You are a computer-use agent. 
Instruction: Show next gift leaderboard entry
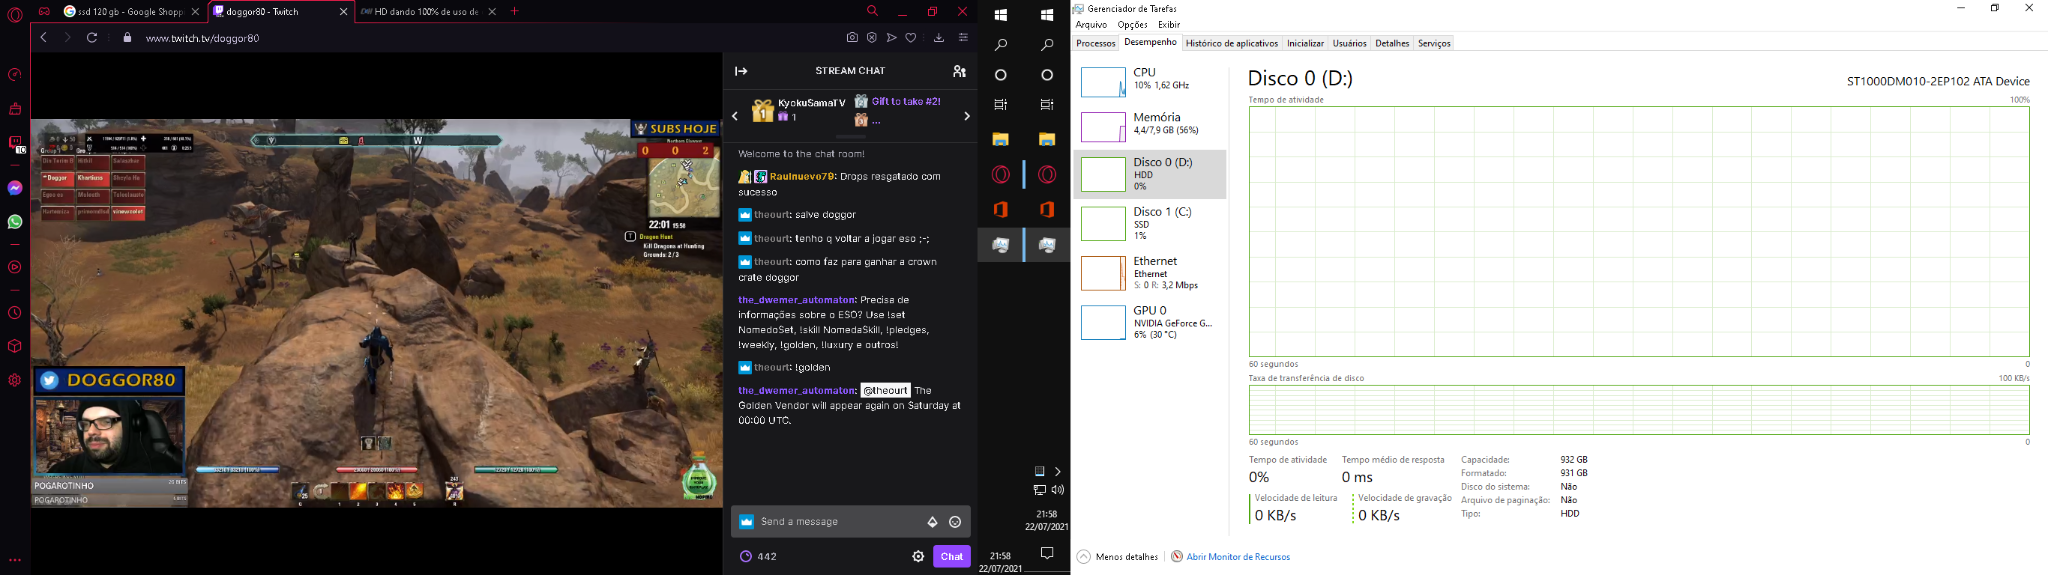[966, 116]
